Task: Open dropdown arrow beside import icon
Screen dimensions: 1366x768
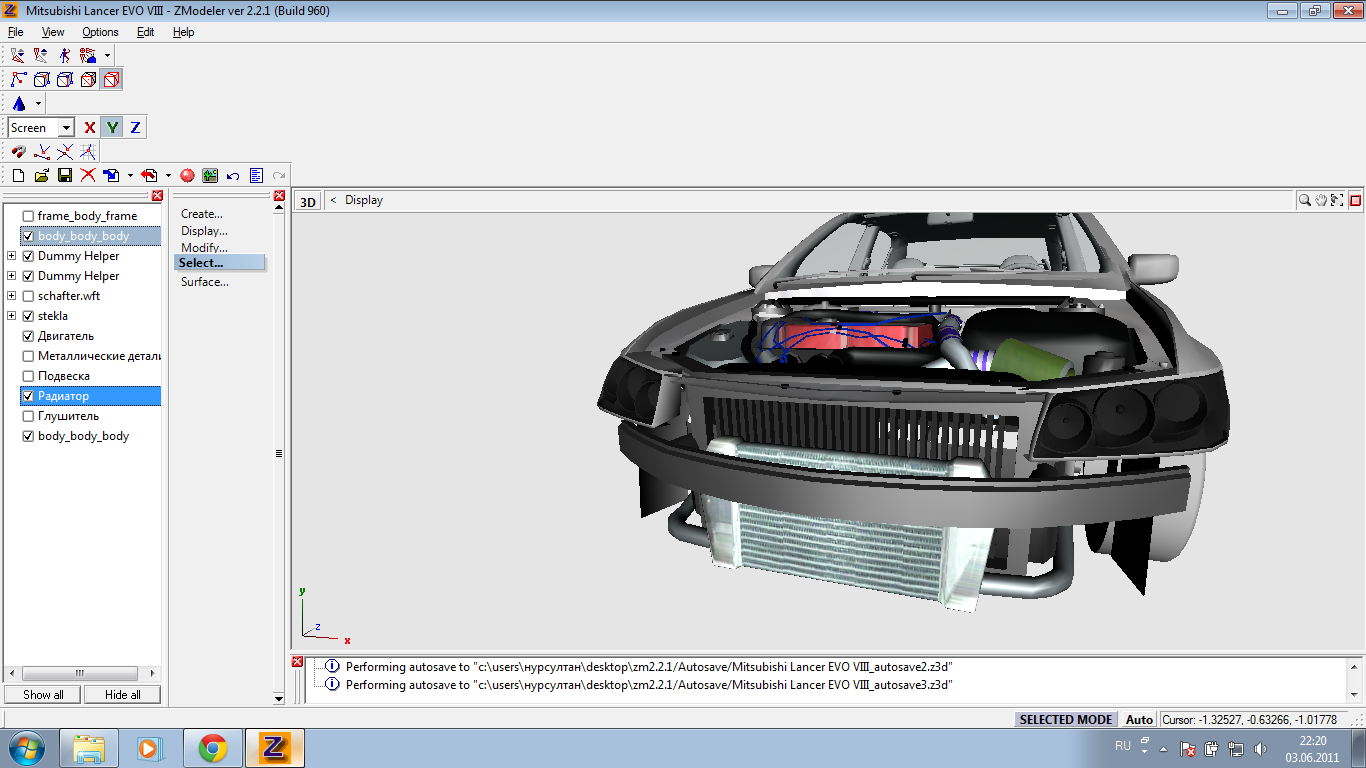Action: pos(130,175)
